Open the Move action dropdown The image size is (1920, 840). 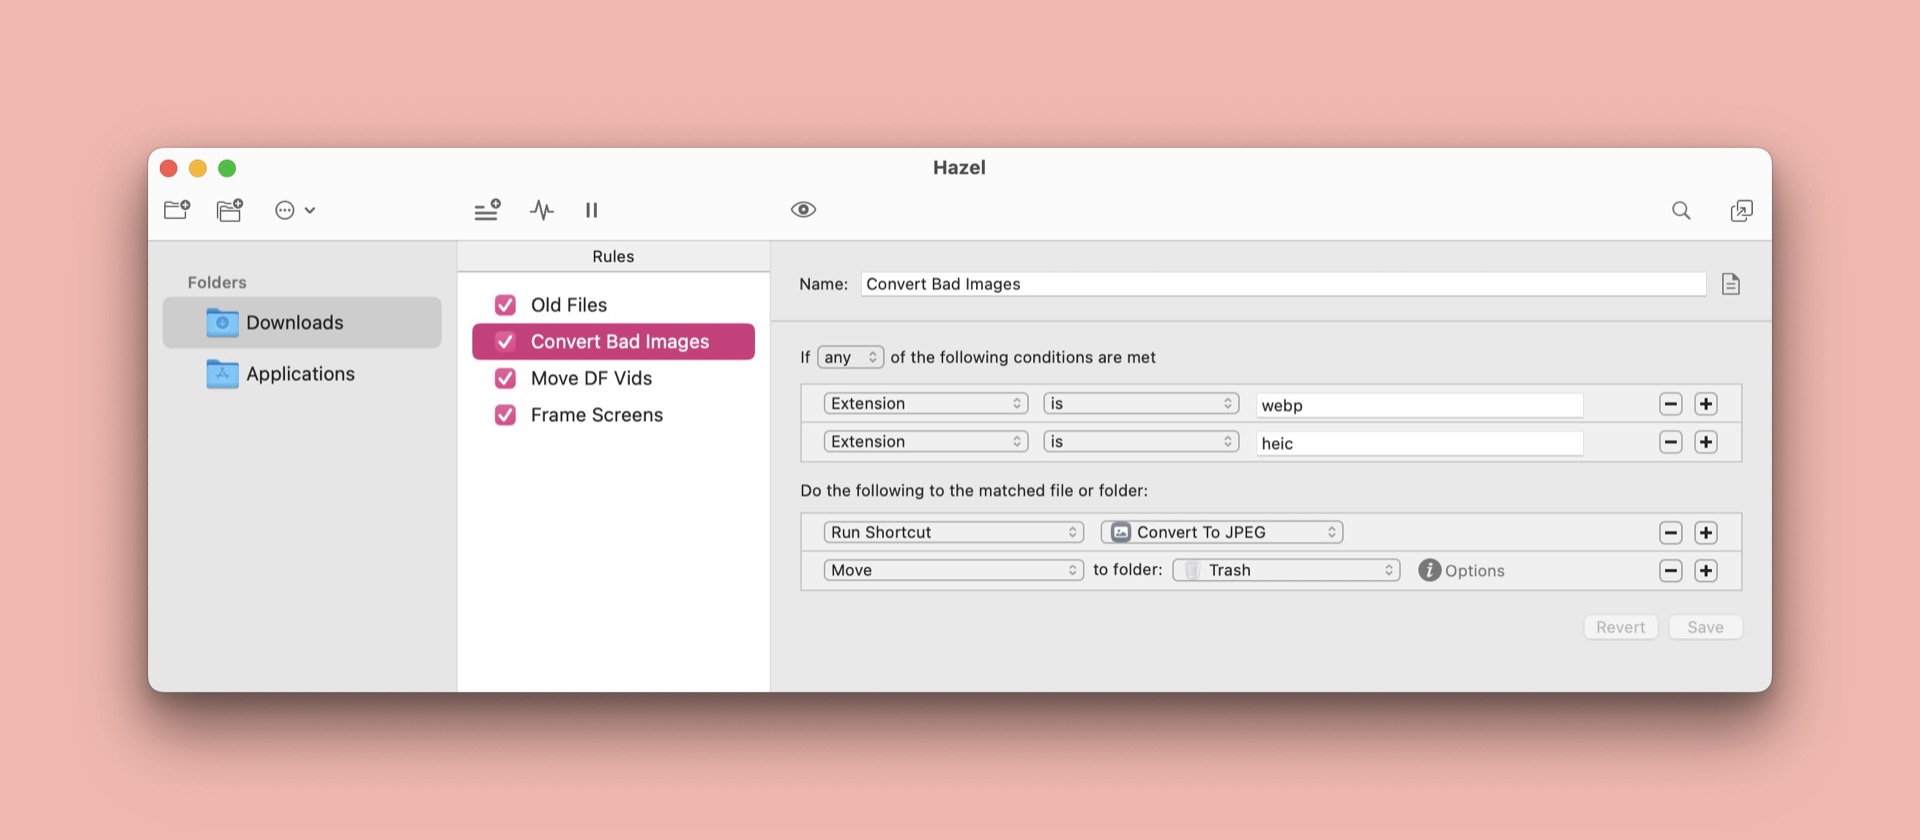pos(954,570)
